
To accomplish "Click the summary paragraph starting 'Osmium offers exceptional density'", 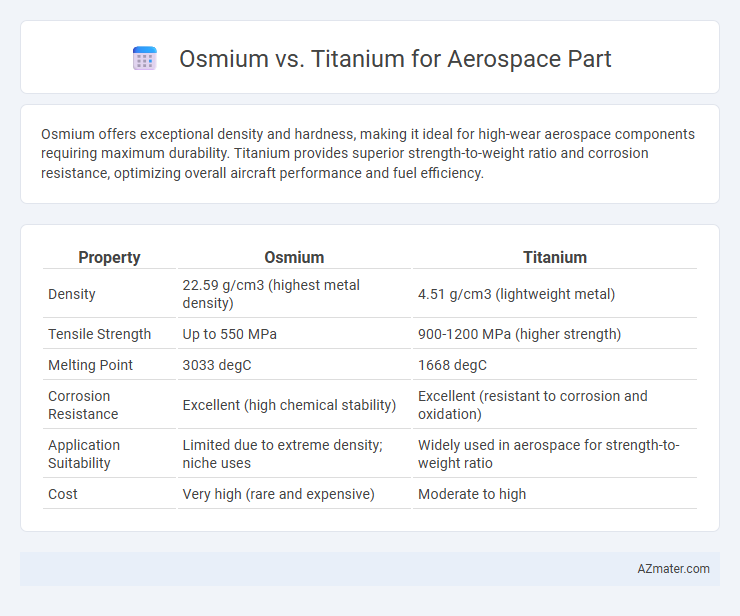I will tap(368, 153).
